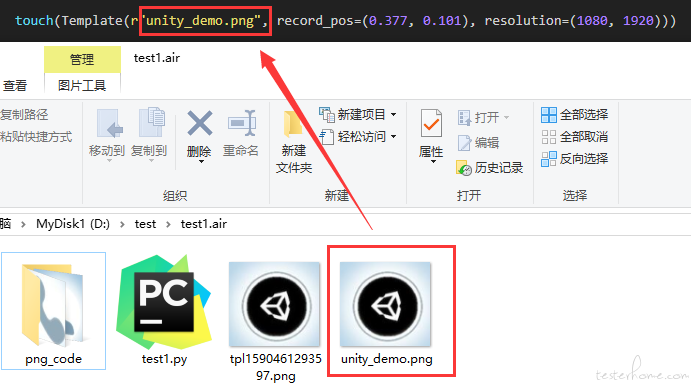Expand the dropdown arrow below 移动到
Screen dimensions: 691x390
pyautogui.click(x=109, y=161)
